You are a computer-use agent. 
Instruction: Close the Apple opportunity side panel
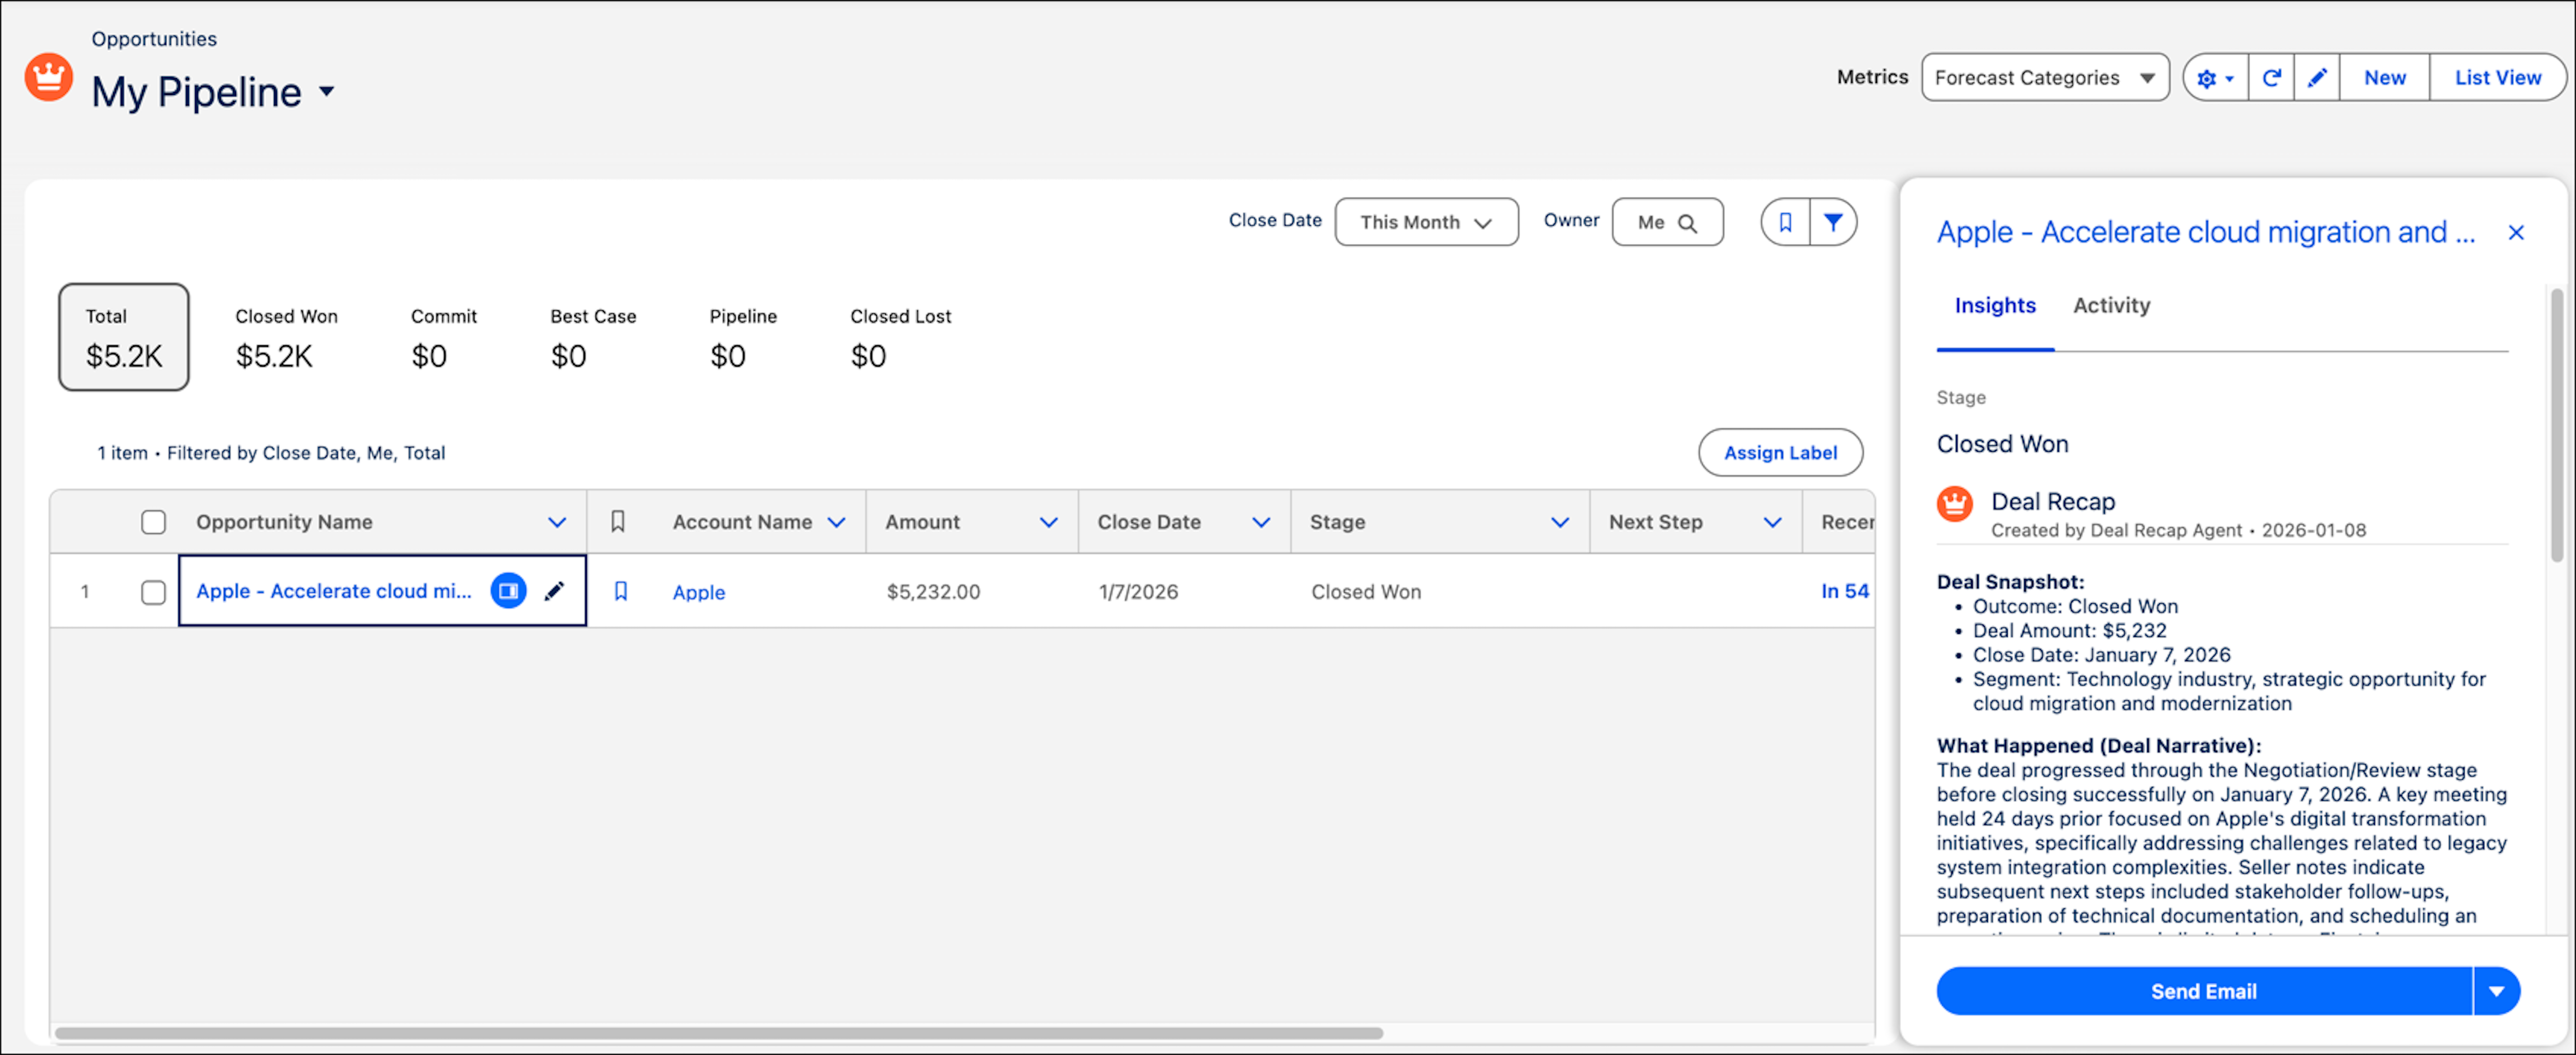2516,233
